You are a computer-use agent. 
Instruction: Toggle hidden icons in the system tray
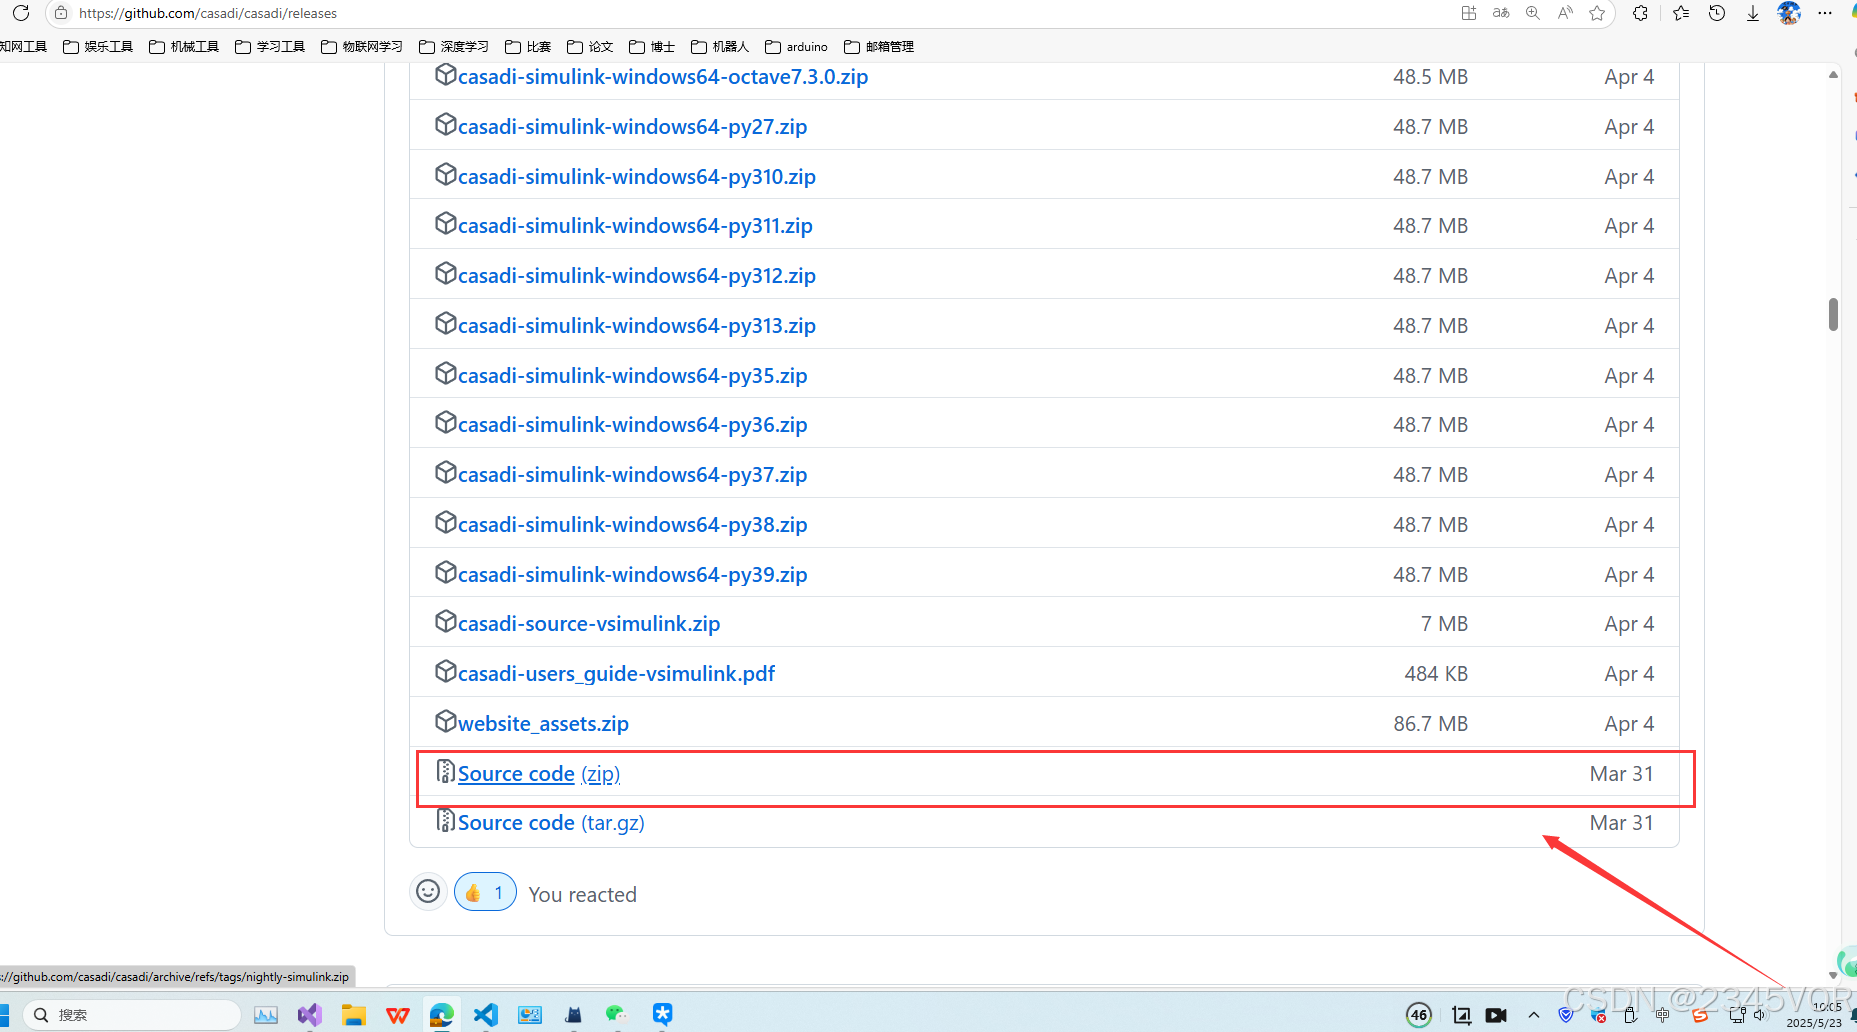[1534, 1014]
